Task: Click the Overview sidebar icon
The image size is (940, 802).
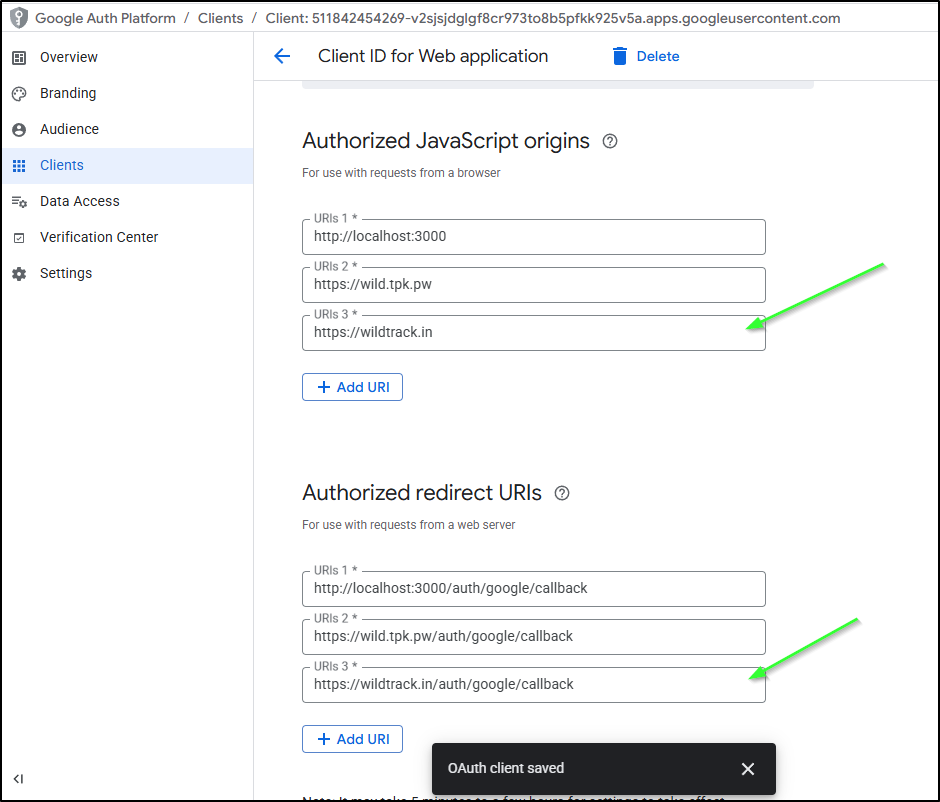Action: (x=19, y=58)
